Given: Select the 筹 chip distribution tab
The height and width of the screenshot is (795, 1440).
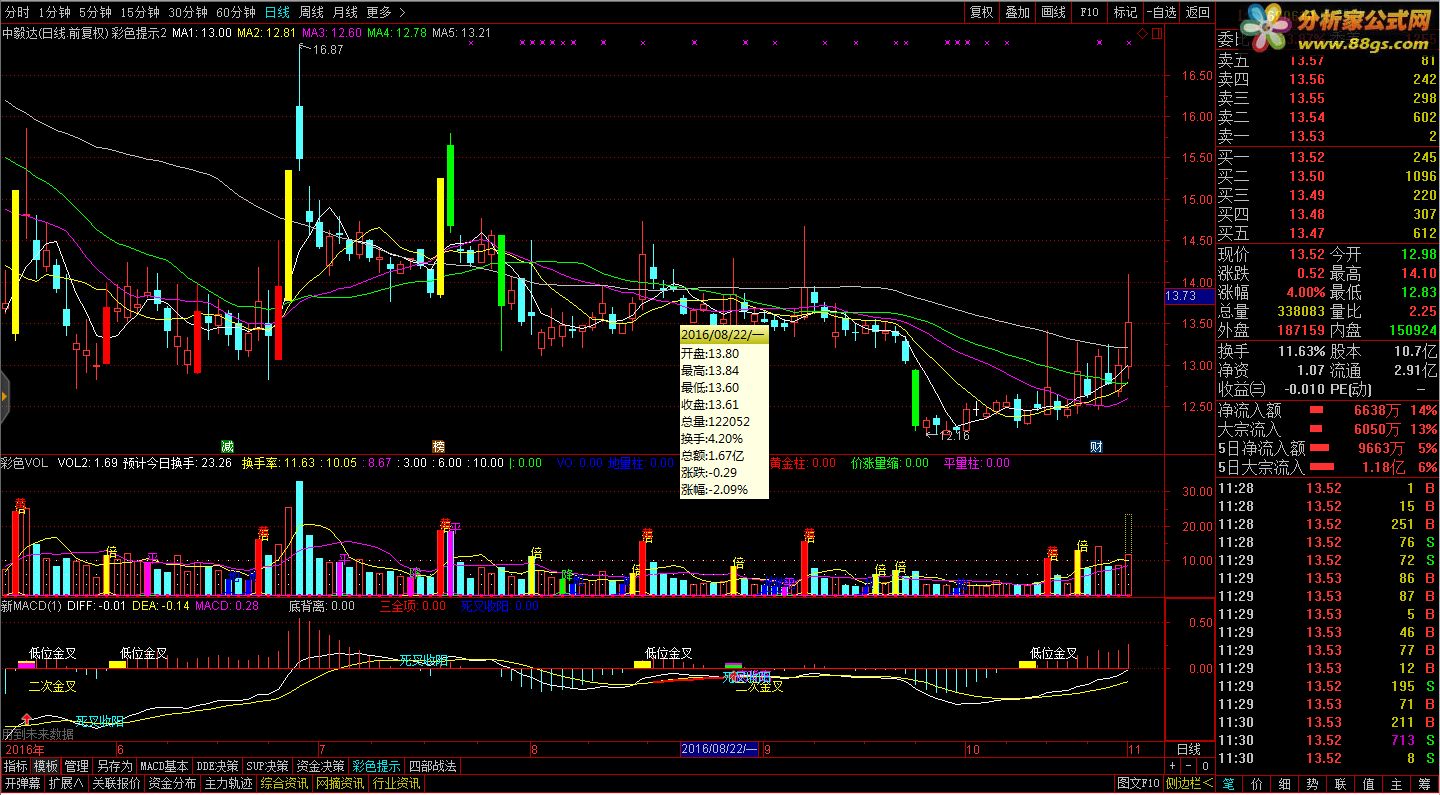Looking at the screenshot, I should click(x=1424, y=784).
